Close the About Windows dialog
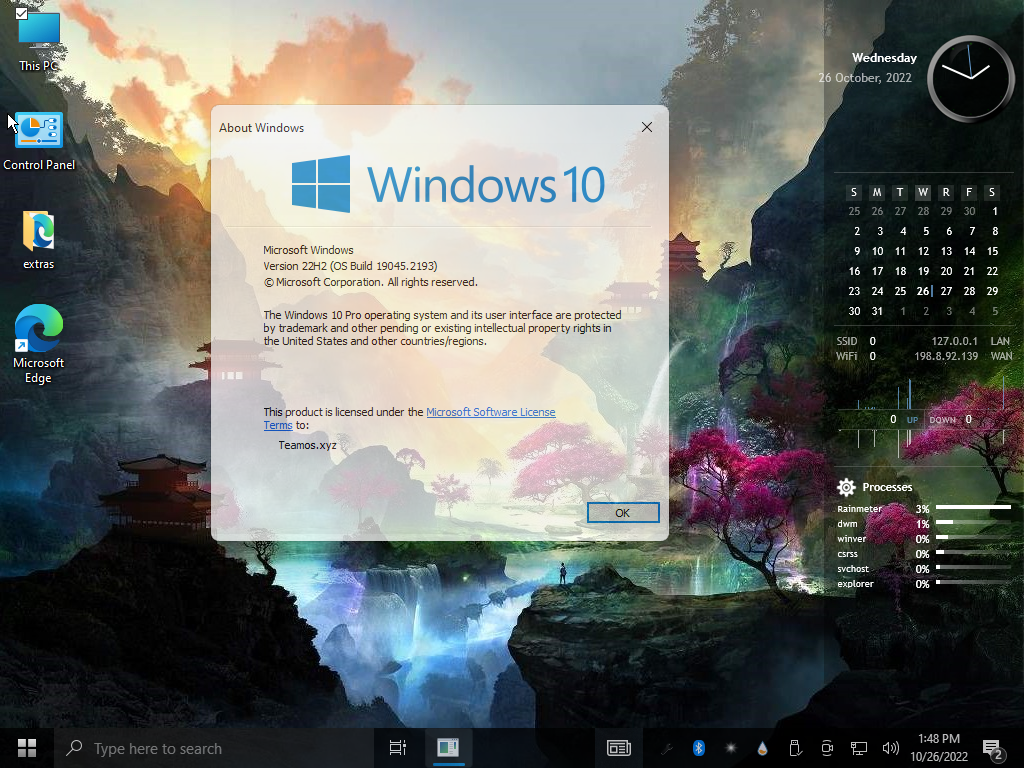Viewport: 1024px width, 768px height. coord(647,127)
